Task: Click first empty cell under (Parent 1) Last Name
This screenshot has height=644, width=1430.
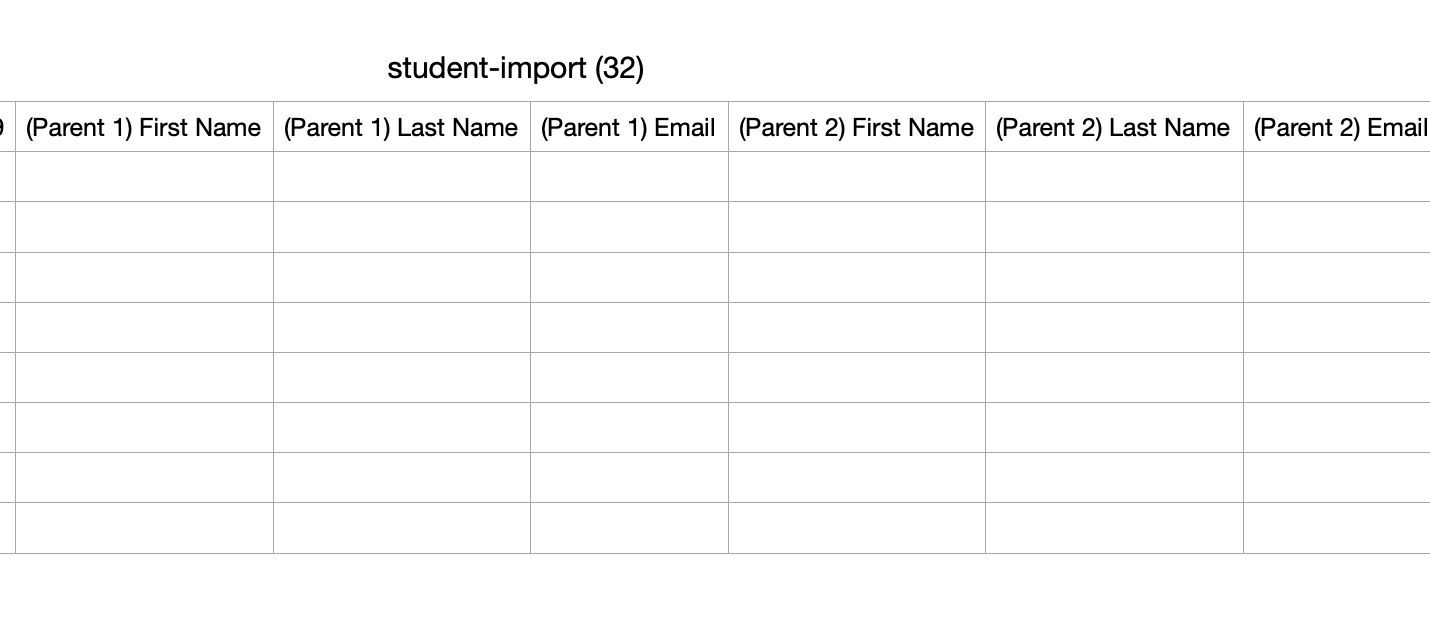Action: pyautogui.click(x=402, y=177)
